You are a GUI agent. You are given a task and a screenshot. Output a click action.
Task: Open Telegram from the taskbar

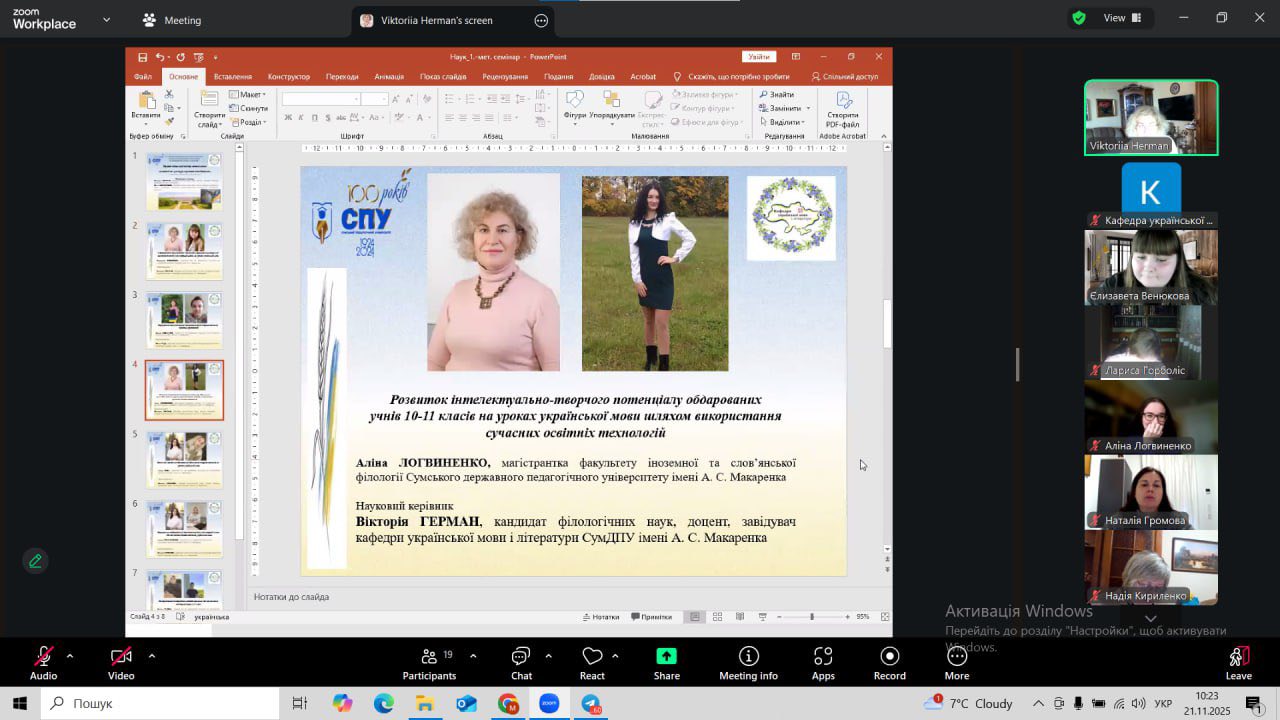[591, 704]
